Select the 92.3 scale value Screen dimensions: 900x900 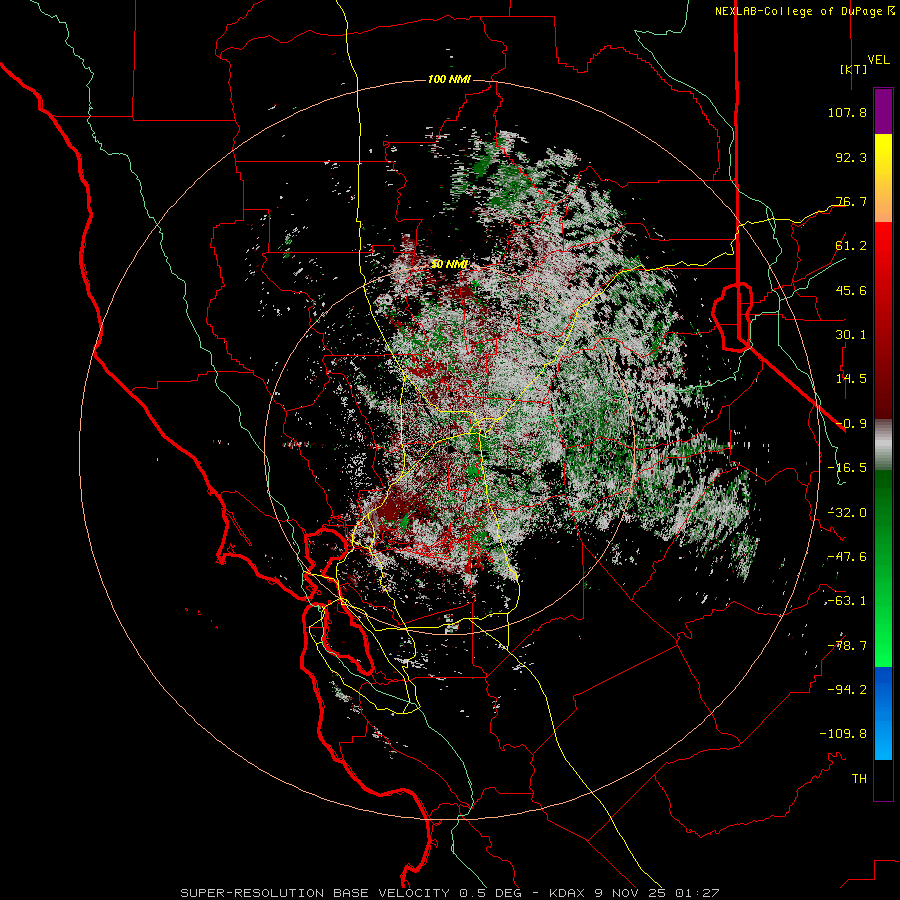tap(851, 157)
